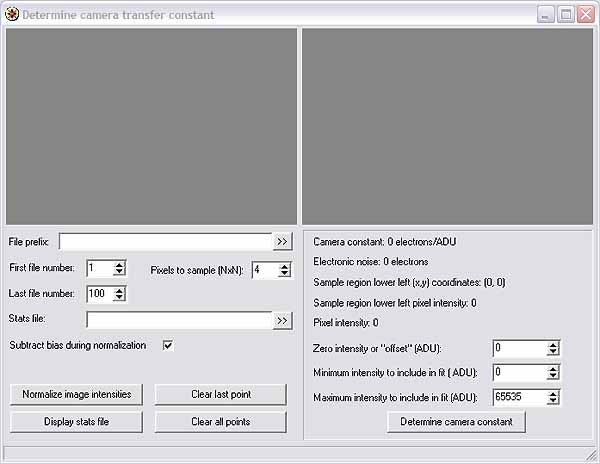
Task: Decrease Last file number with down arrow
Action: [x=119, y=298]
